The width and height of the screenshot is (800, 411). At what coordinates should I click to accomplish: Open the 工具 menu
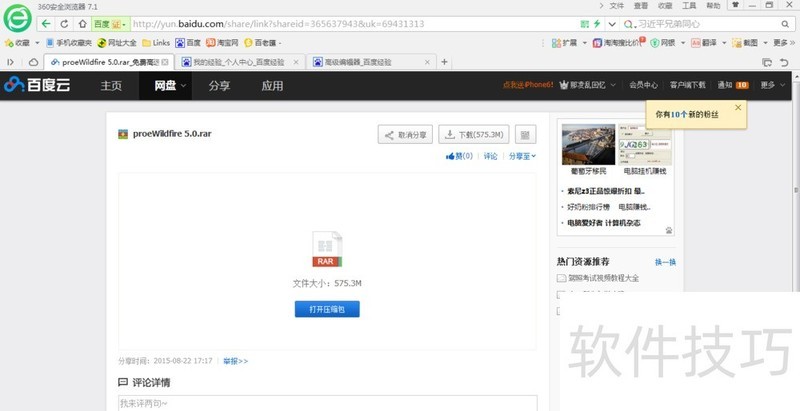tap(689, 6)
